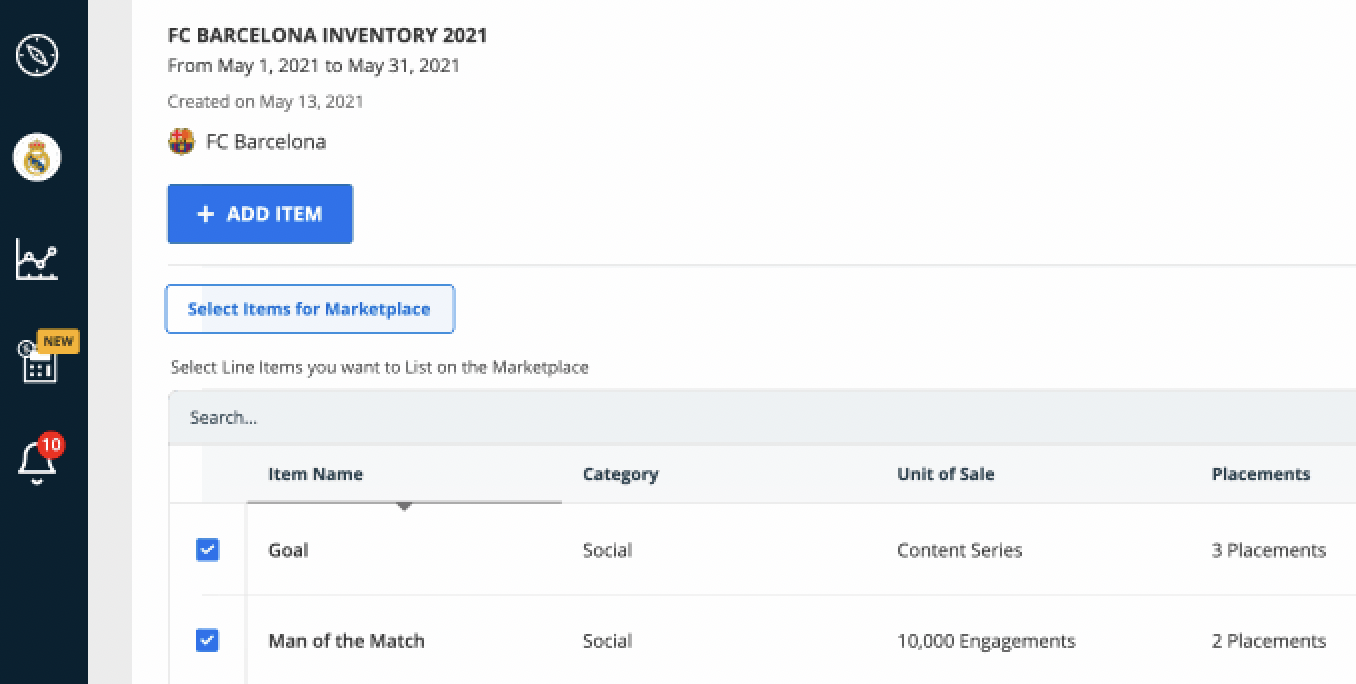Screen dimensions: 1356x684
Task: Click the FC Barcelona crest logo
Action: 181,142
